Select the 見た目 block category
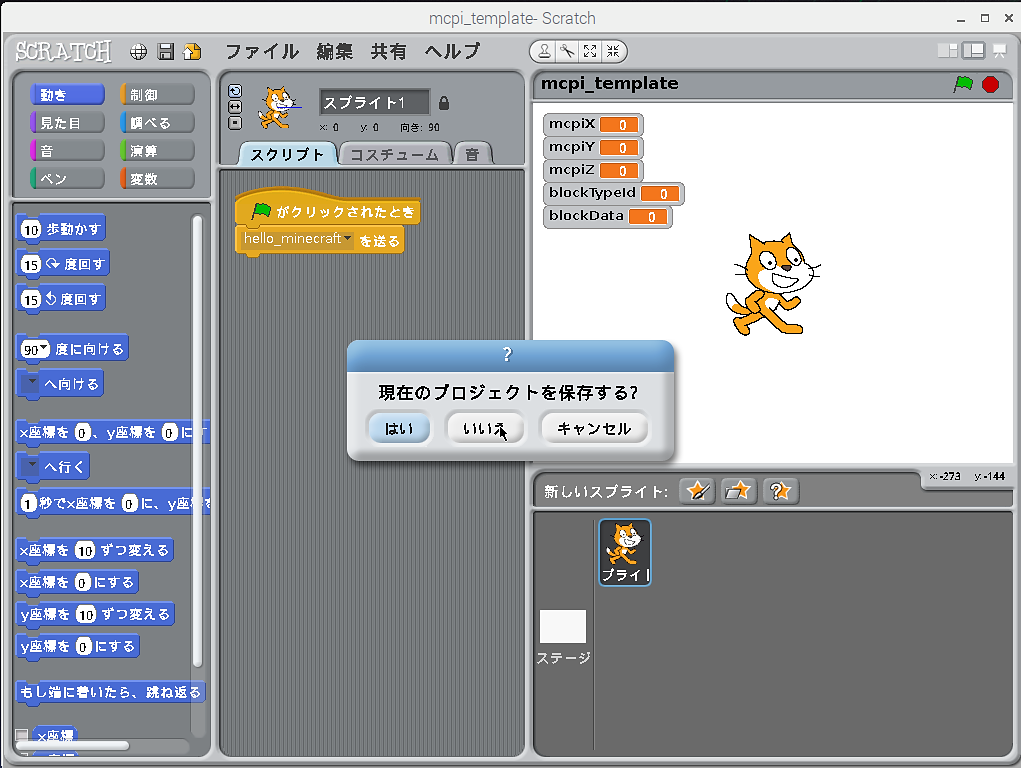This screenshot has height=768, width=1021. pyautogui.click(x=67, y=122)
